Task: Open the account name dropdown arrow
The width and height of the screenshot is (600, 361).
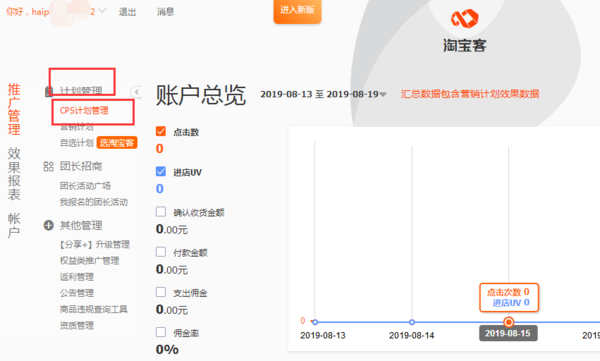Action: (x=102, y=11)
